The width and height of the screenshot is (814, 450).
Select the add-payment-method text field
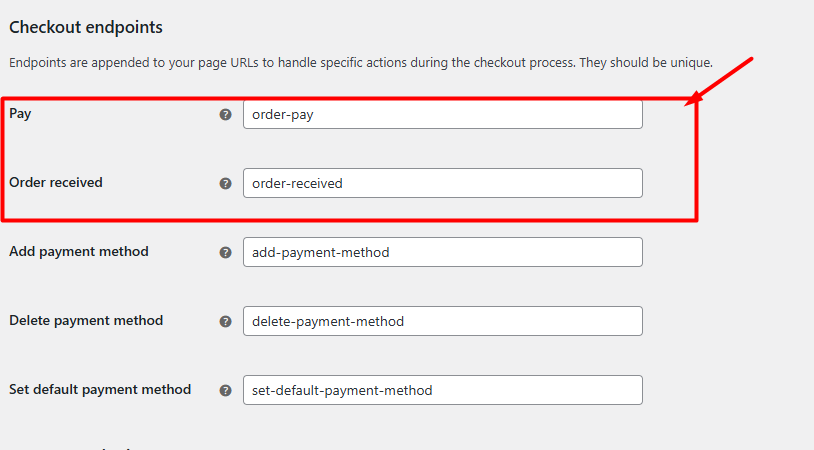tap(442, 252)
